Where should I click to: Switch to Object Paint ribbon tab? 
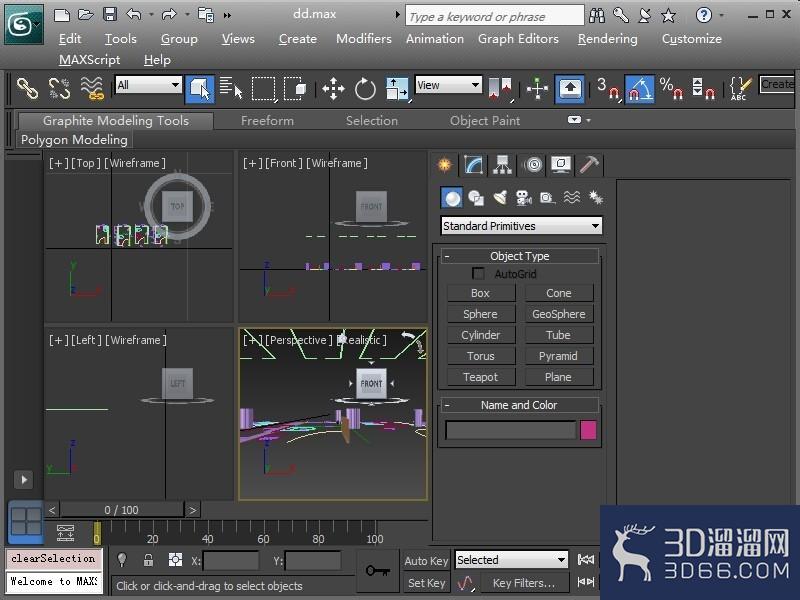coord(485,121)
